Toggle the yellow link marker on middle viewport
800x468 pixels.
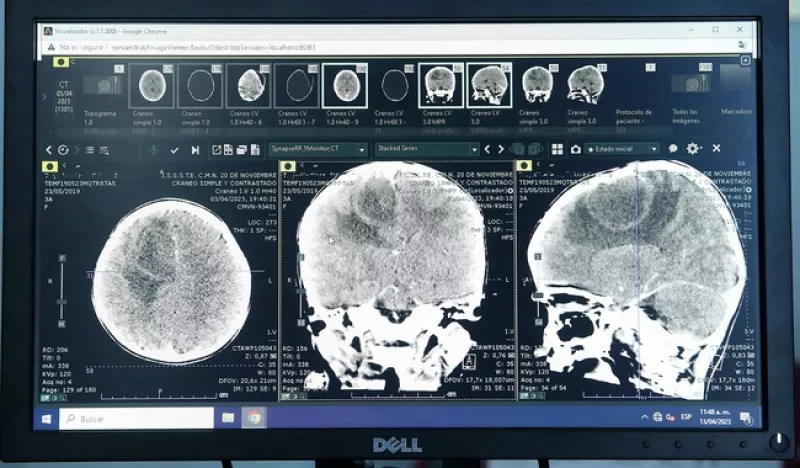pyautogui.click(x=288, y=165)
